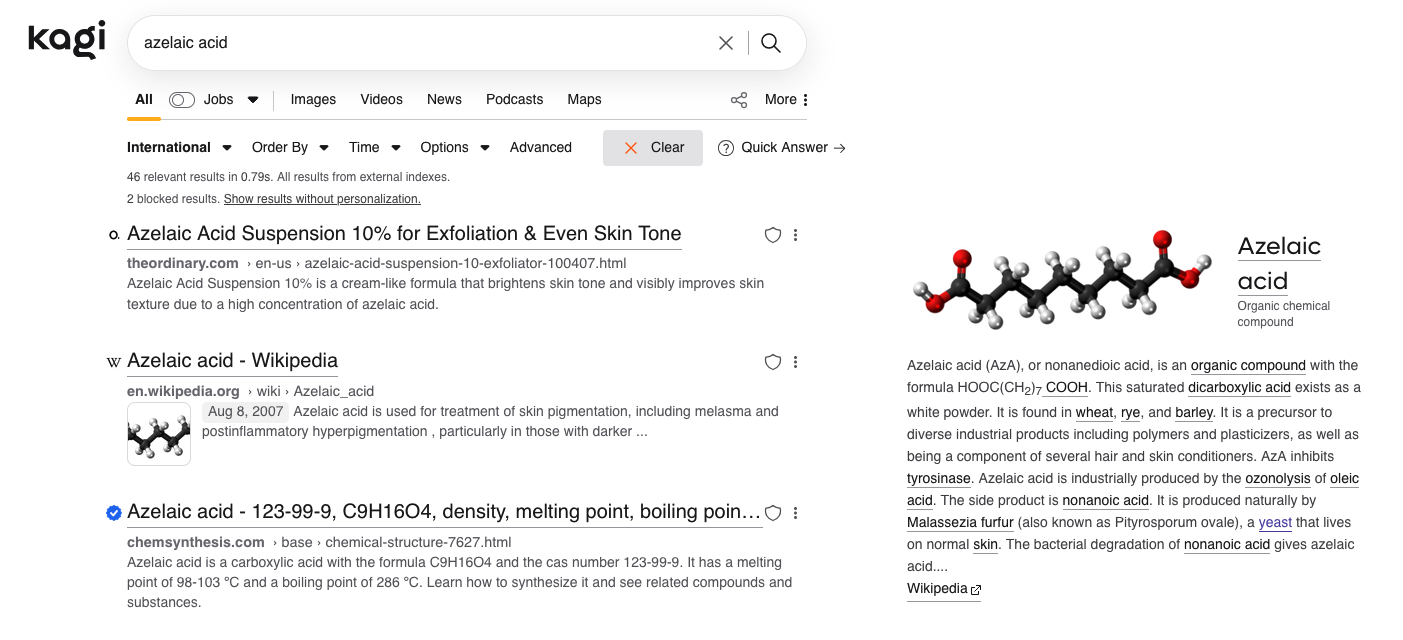Open the More menu

point(786,100)
